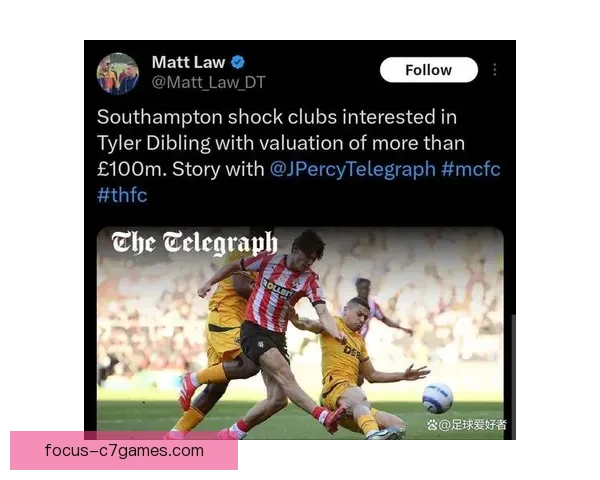Select the #mcfc hashtag
Screen dimensions: 600x480
click(x=471, y=169)
